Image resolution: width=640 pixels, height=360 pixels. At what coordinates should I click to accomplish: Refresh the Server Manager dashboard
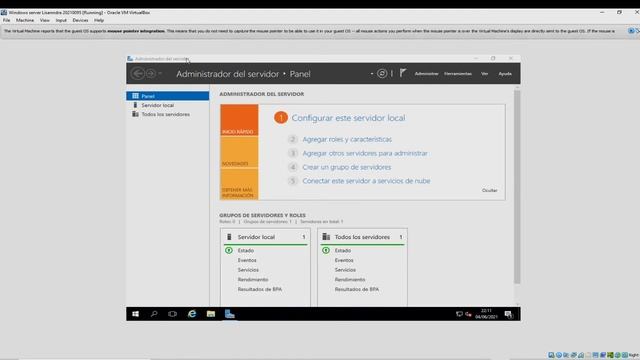[382, 73]
